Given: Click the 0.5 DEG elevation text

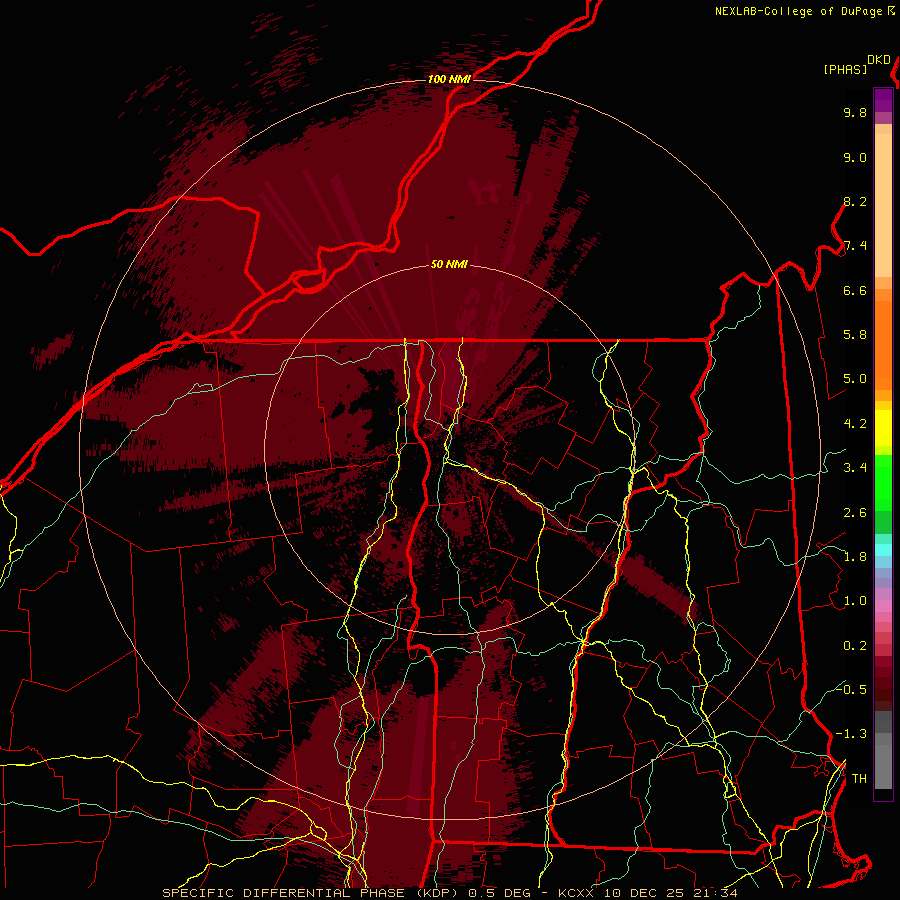Looking at the screenshot, I should (501, 893).
